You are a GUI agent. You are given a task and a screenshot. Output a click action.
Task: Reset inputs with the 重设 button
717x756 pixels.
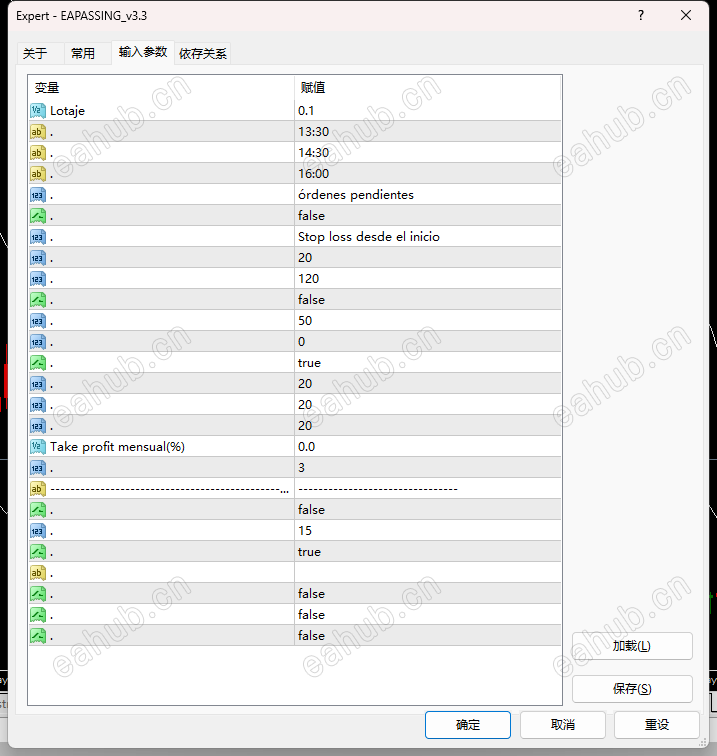(x=657, y=725)
